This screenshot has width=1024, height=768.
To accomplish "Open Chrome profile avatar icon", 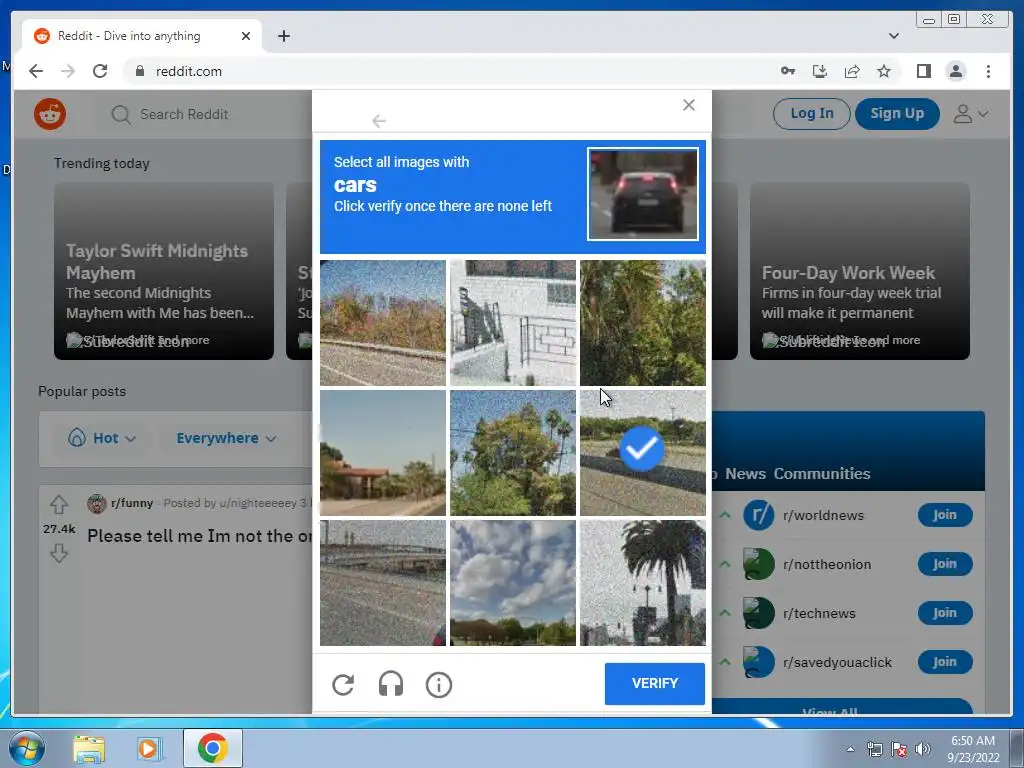I will [x=955, y=71].
